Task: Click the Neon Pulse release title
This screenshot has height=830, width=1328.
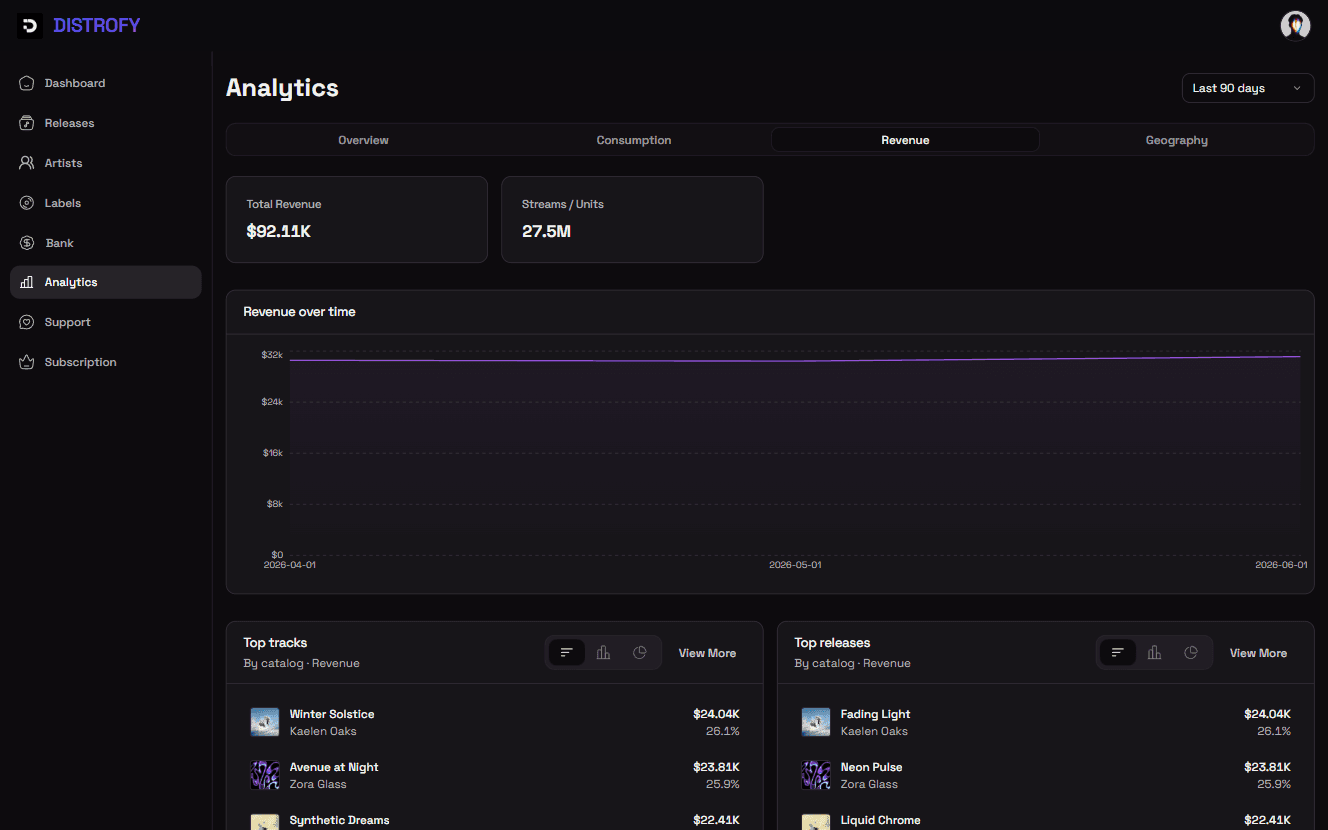Action: pyautogui.click(x=872, y=767)
